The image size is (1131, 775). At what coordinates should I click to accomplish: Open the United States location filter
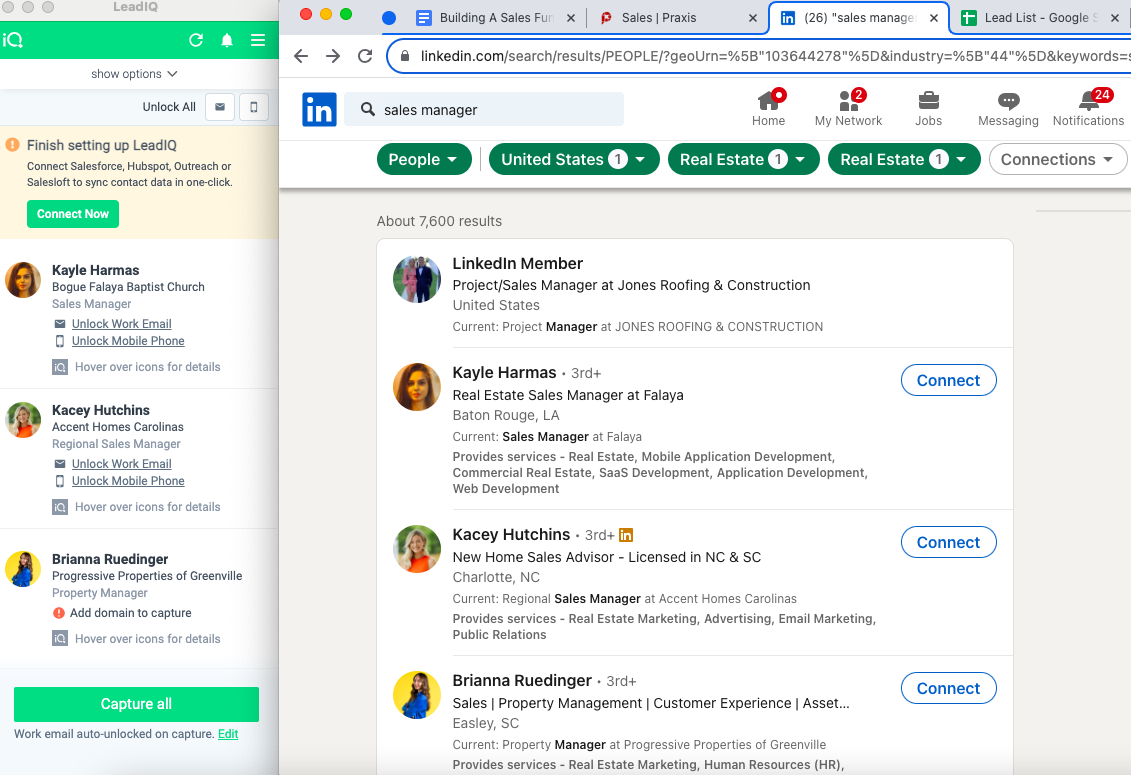point(573,159)
